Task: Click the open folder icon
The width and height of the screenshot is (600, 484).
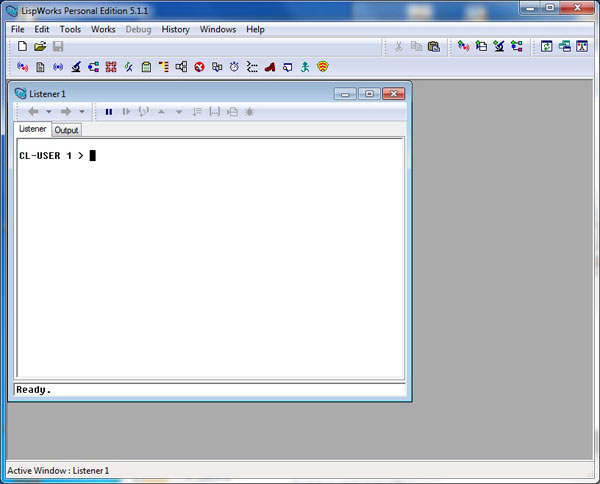Action: pyautogui.click(x=40, y=47)
